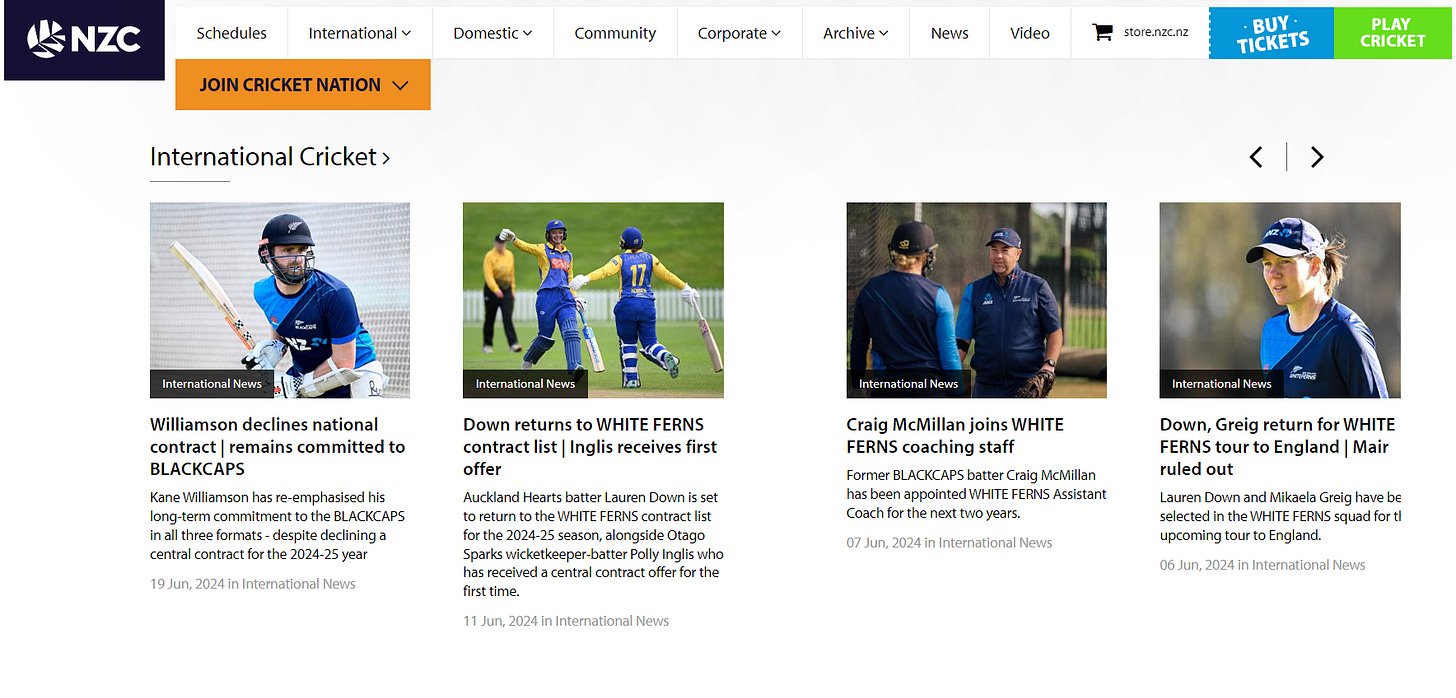Click the 07 Jun, 2024 date line
Screen dimensions: 1456x698
coord(949,543)
